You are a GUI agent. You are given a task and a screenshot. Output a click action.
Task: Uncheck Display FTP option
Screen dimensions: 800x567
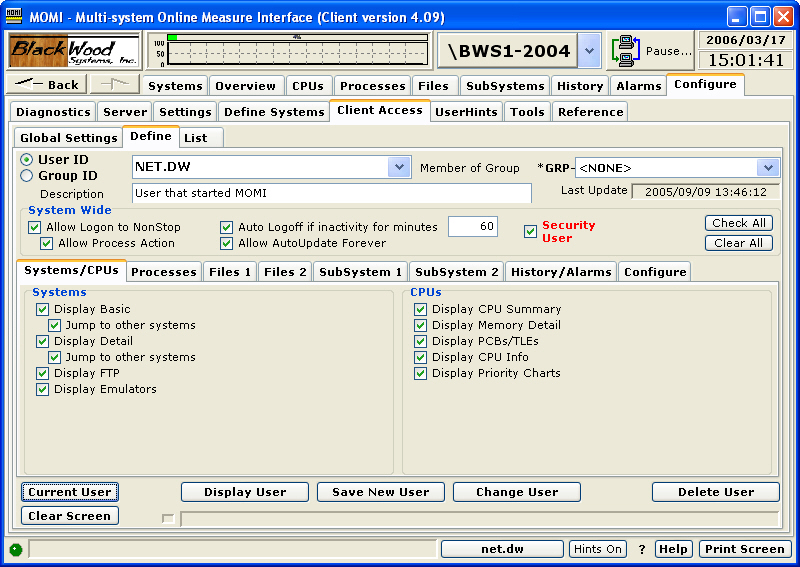(x=43, y=373)
